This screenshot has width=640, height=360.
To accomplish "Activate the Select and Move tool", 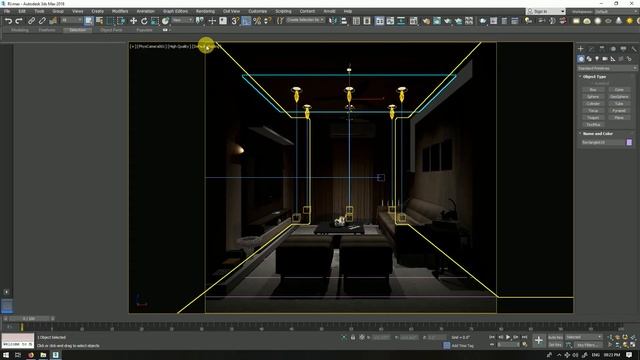I will pyautogui.click(x=133, y=21).
